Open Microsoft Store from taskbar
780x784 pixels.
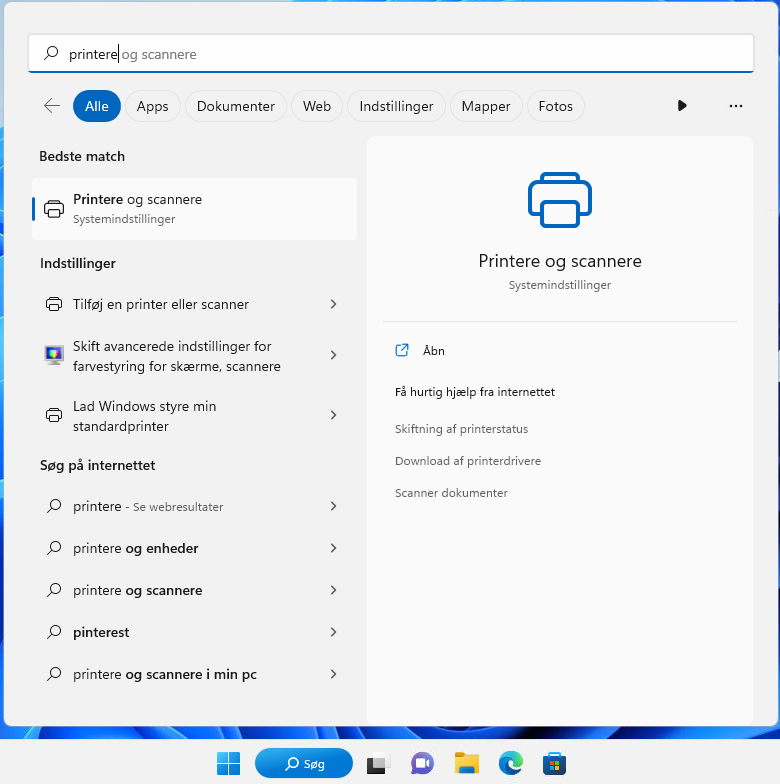pyautogui.click(x=554, y=764)
